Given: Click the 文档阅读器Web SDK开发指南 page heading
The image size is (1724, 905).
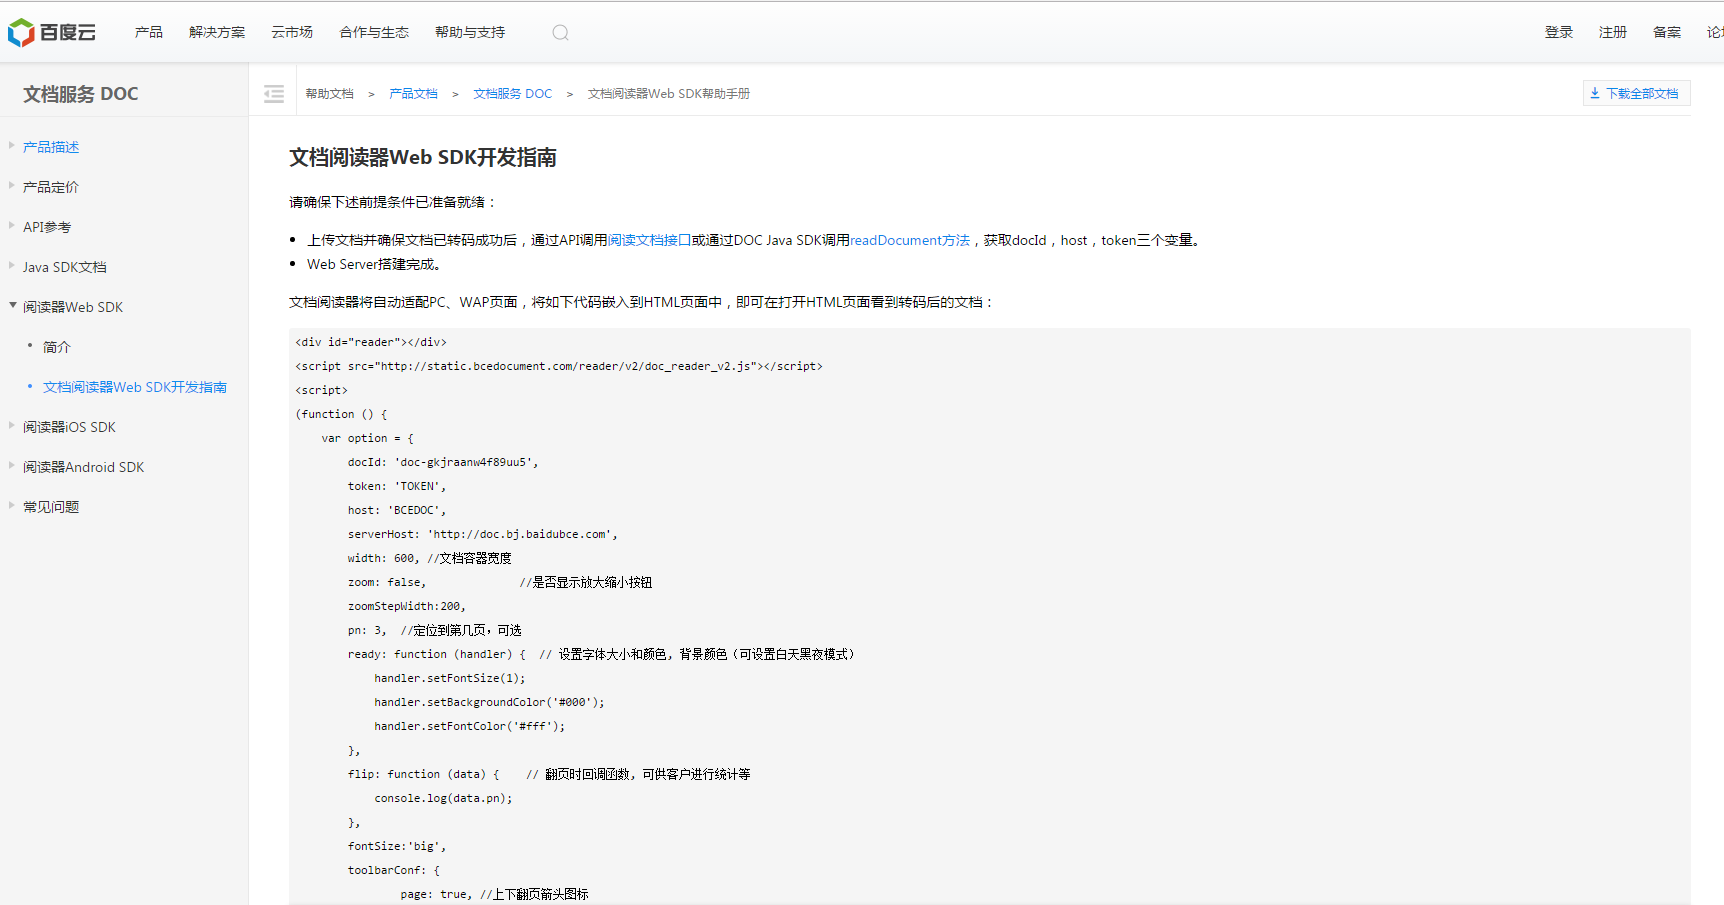Looking at the screenshot, I should pyautogui.click(x=423, y=157).
